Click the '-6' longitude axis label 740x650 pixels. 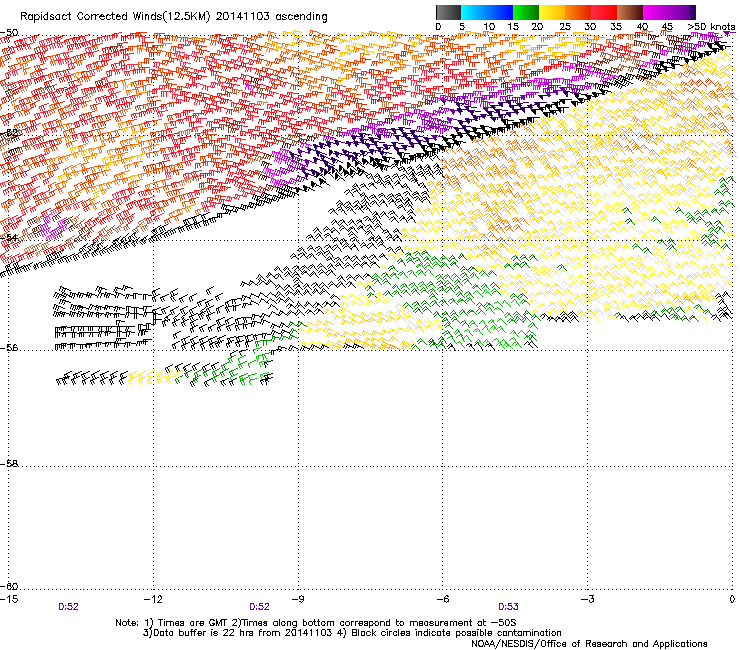click(442, 599)
